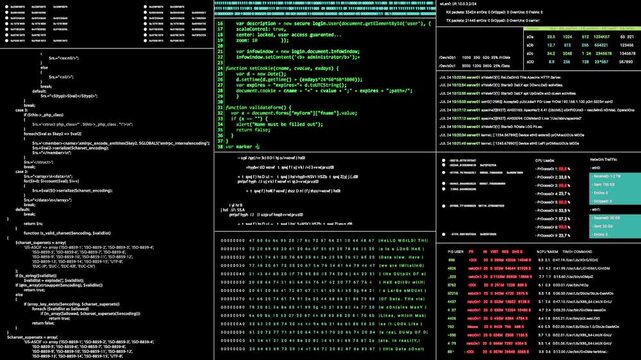
Task: Click 'function is_valid_charset' in PHP panel
Action: [67, 233]
